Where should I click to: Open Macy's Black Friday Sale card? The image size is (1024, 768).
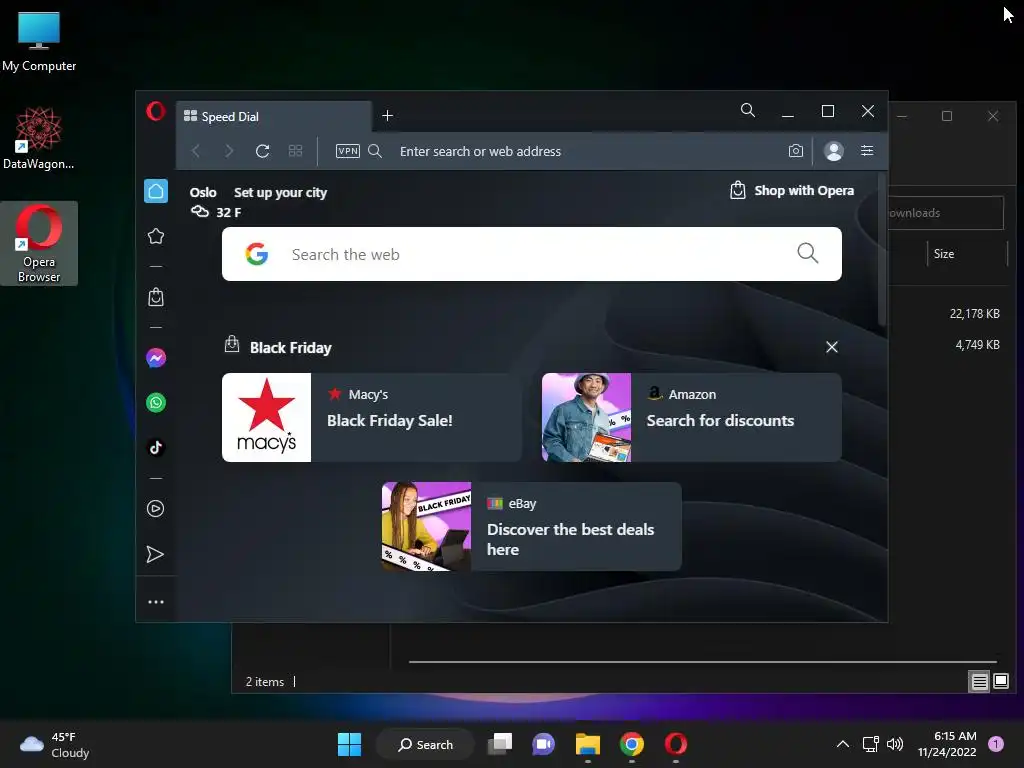coord(372,417)
